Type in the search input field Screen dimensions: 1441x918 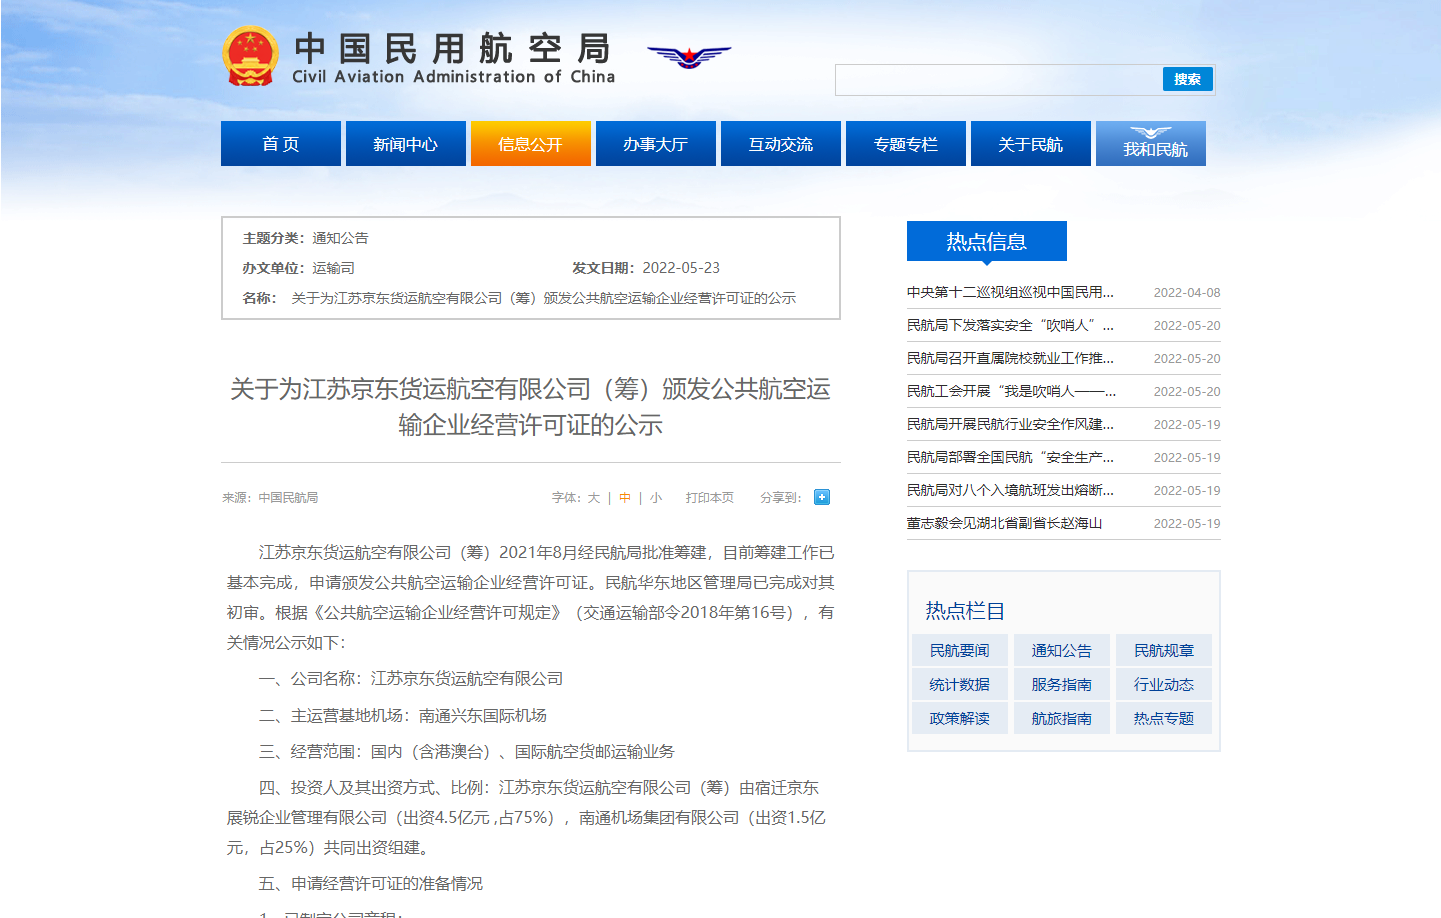998,80
